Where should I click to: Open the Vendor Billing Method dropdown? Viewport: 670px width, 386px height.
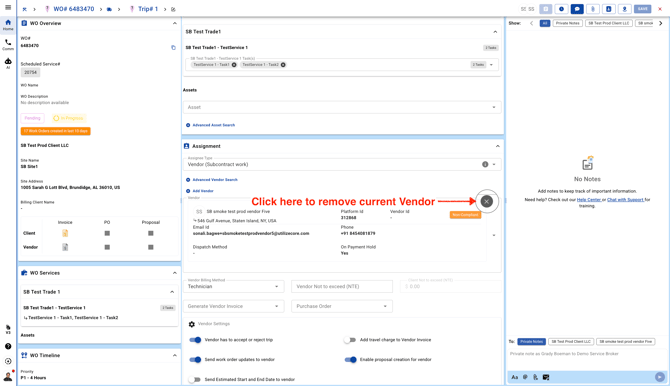click(x=234, y=286)
